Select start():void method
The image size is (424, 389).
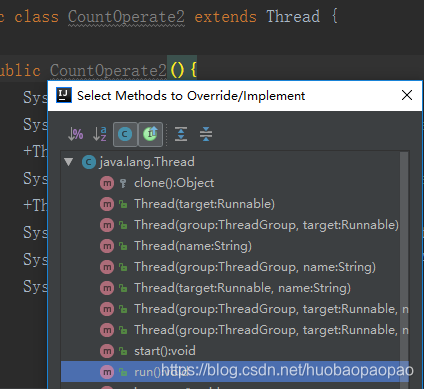165,351
